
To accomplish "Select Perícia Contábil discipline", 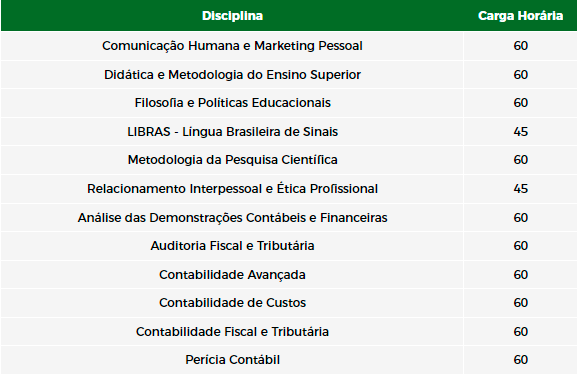I will point(232,360).
